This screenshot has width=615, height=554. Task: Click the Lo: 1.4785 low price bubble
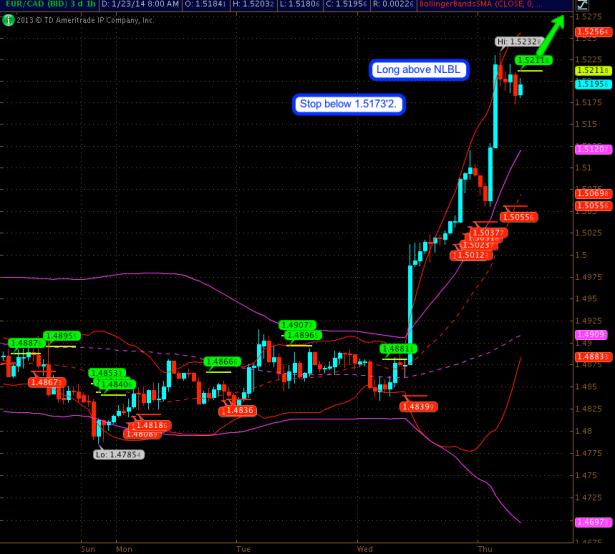coord(119,454)
